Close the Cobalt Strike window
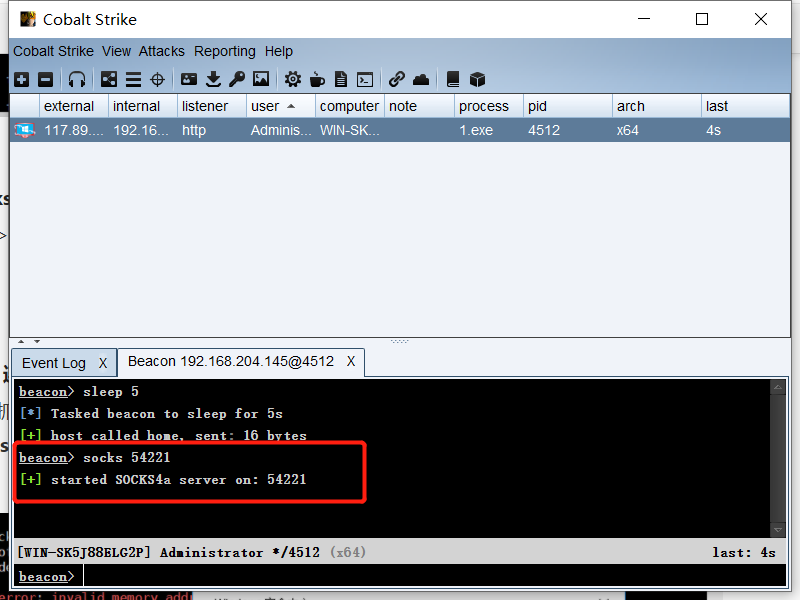The image size is (800, 600). coord(761,19)
